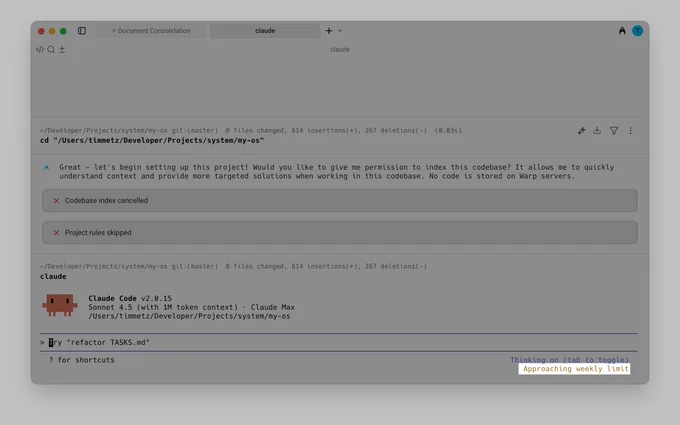Click the download icon on the cd block
Viewport: 680px width, 425px height.
pyautogui.click(x=597, y=131)
